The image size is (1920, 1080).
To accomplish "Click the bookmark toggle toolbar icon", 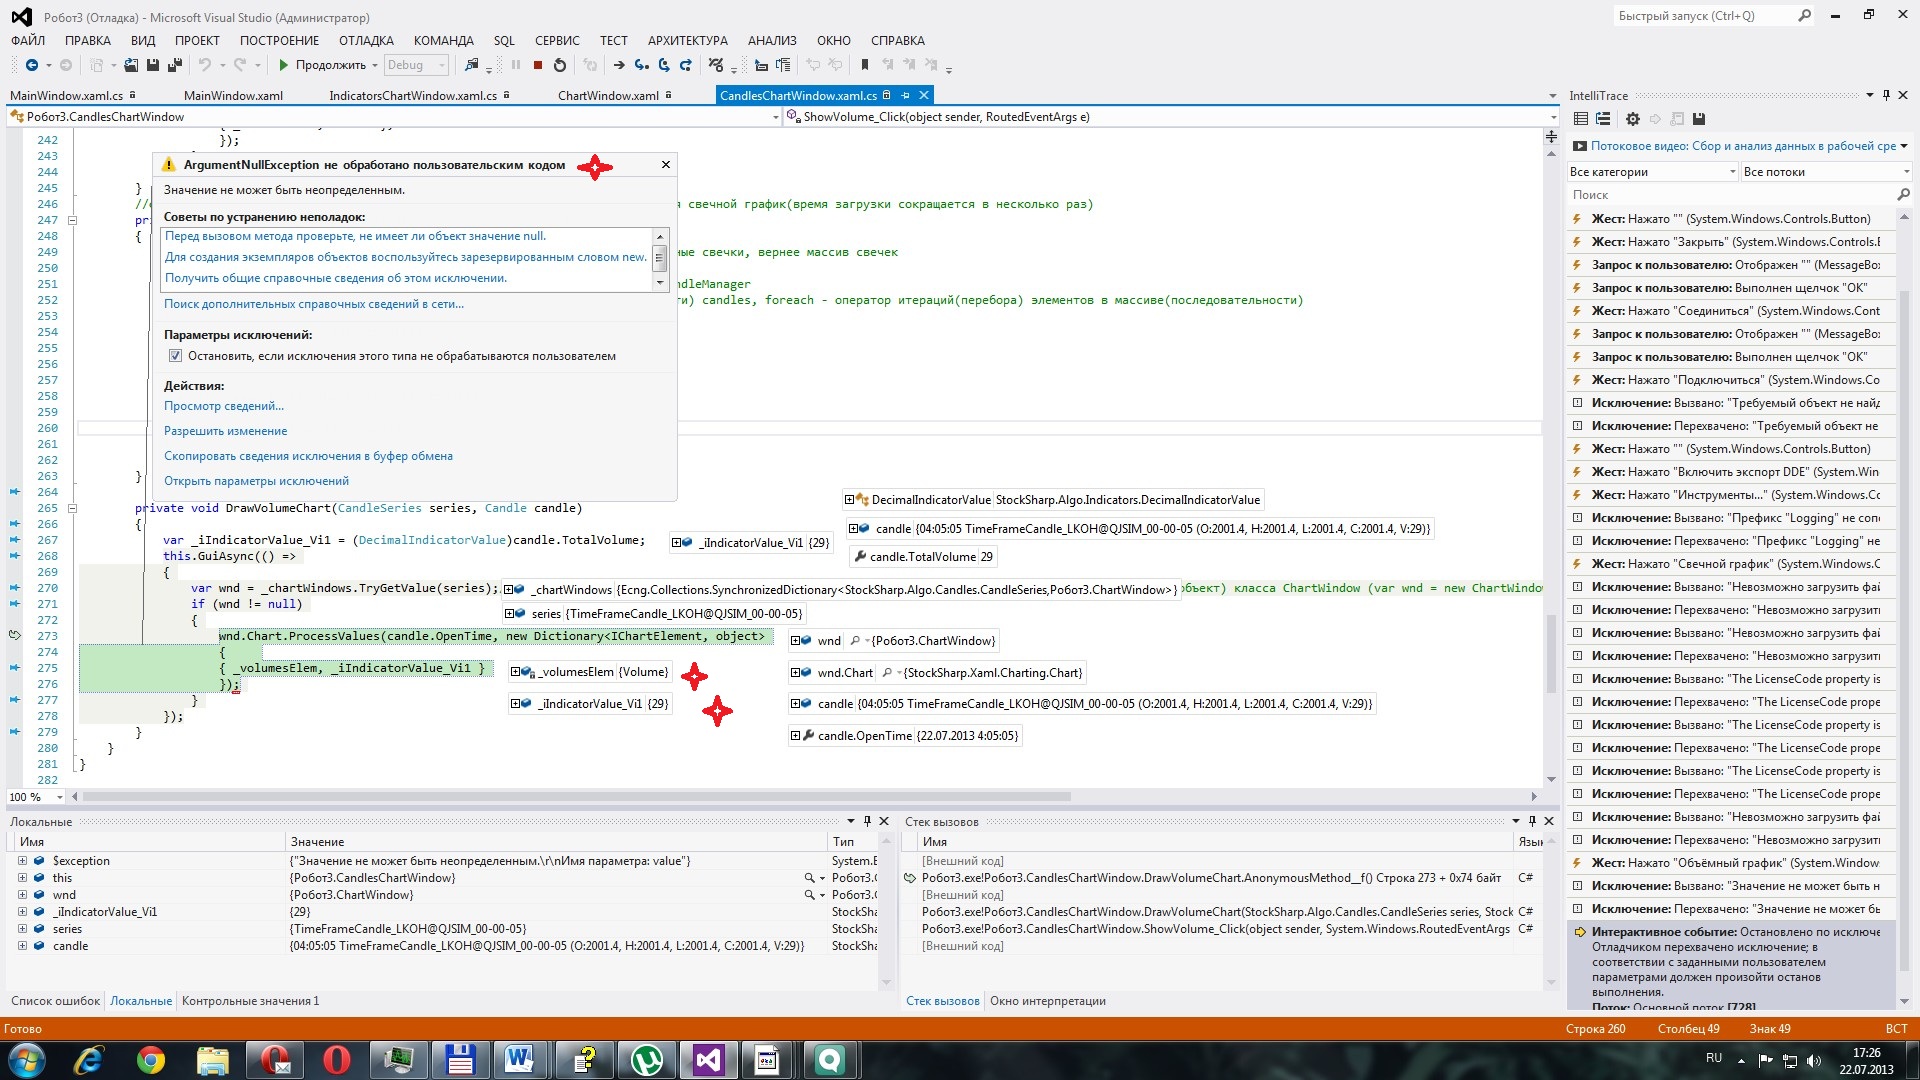I will (865, 65).
